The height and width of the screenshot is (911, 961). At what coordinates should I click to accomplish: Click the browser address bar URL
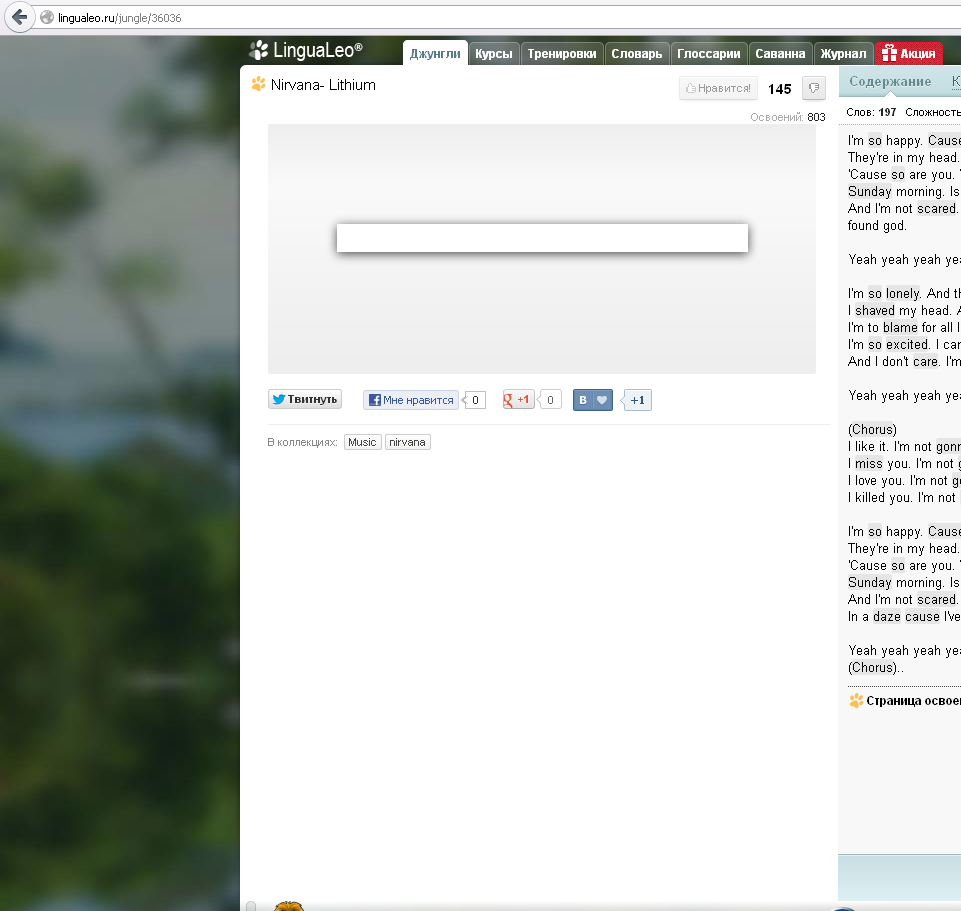(x=120, y=18)
